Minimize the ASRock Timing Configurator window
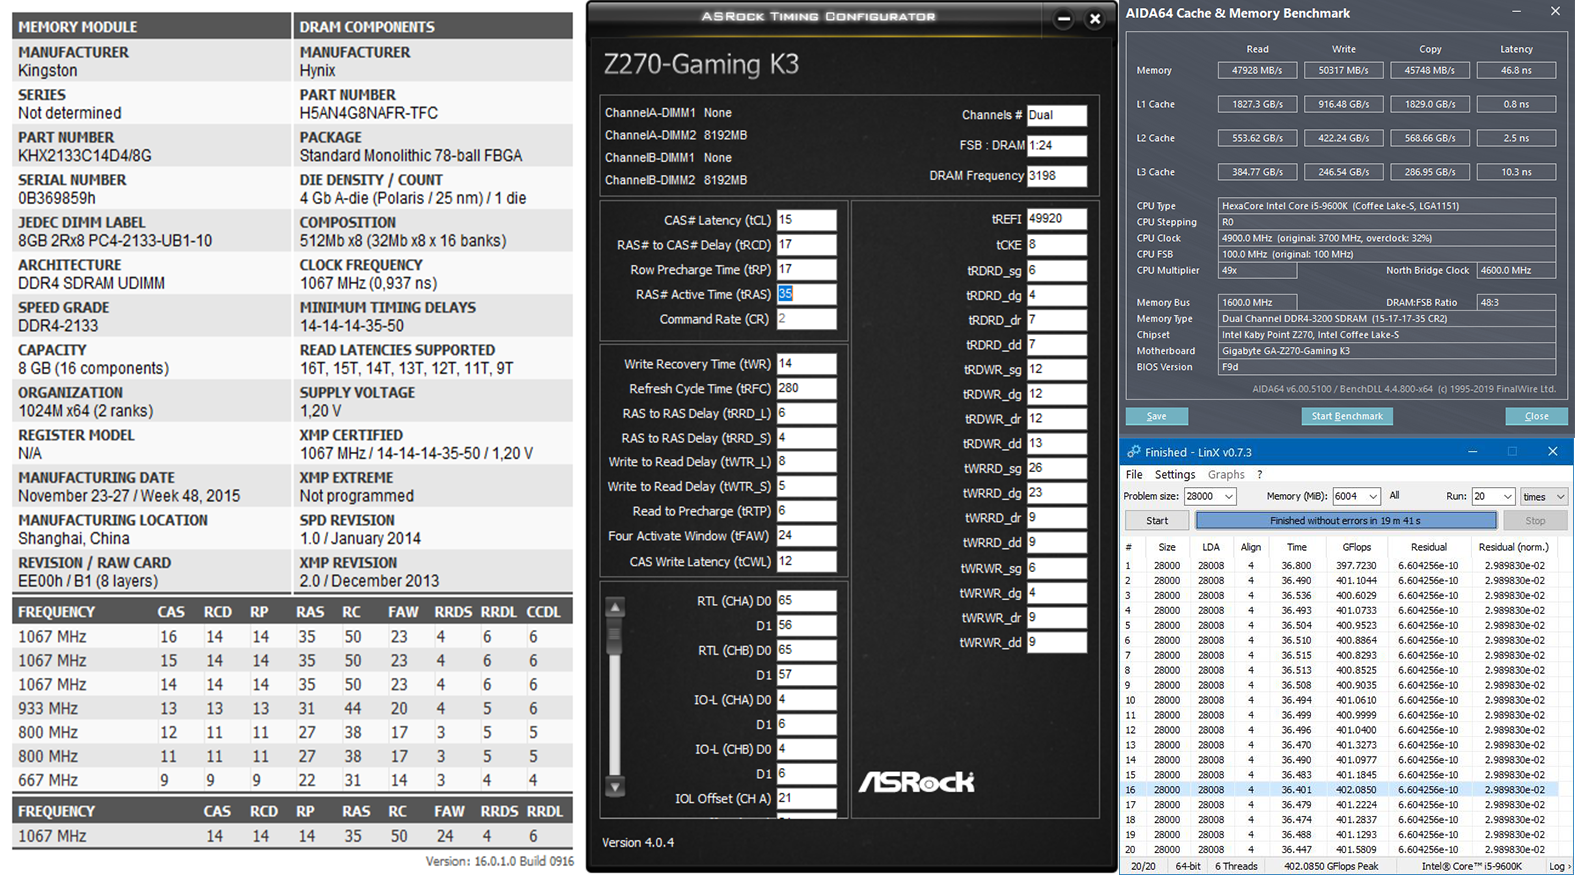1575x875 pixels. coord(1064,19)
